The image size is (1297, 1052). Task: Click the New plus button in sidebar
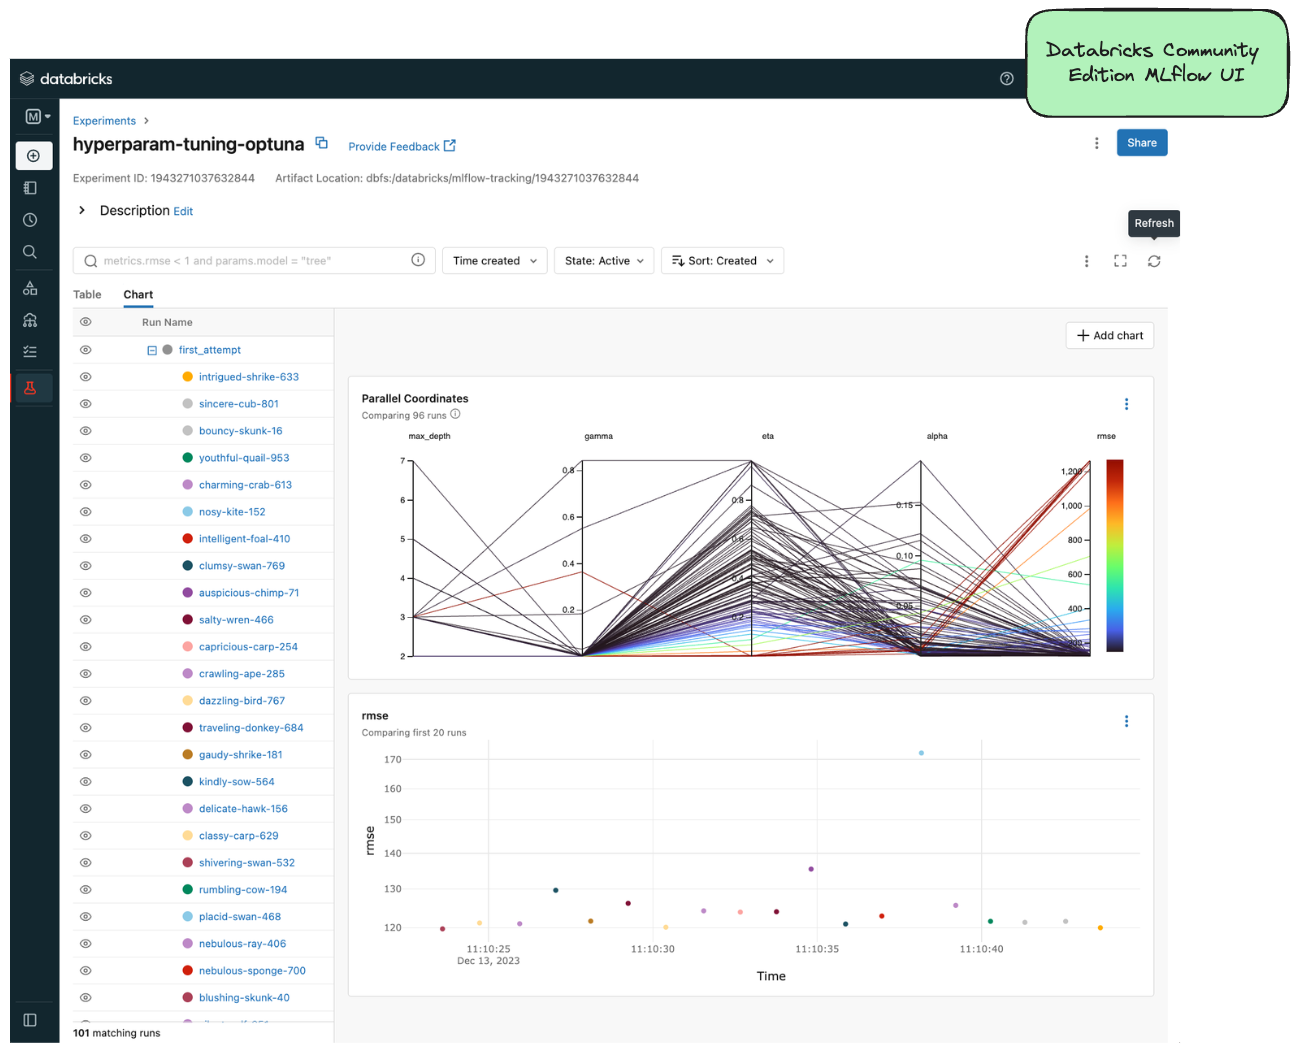[x=33, y=156]
